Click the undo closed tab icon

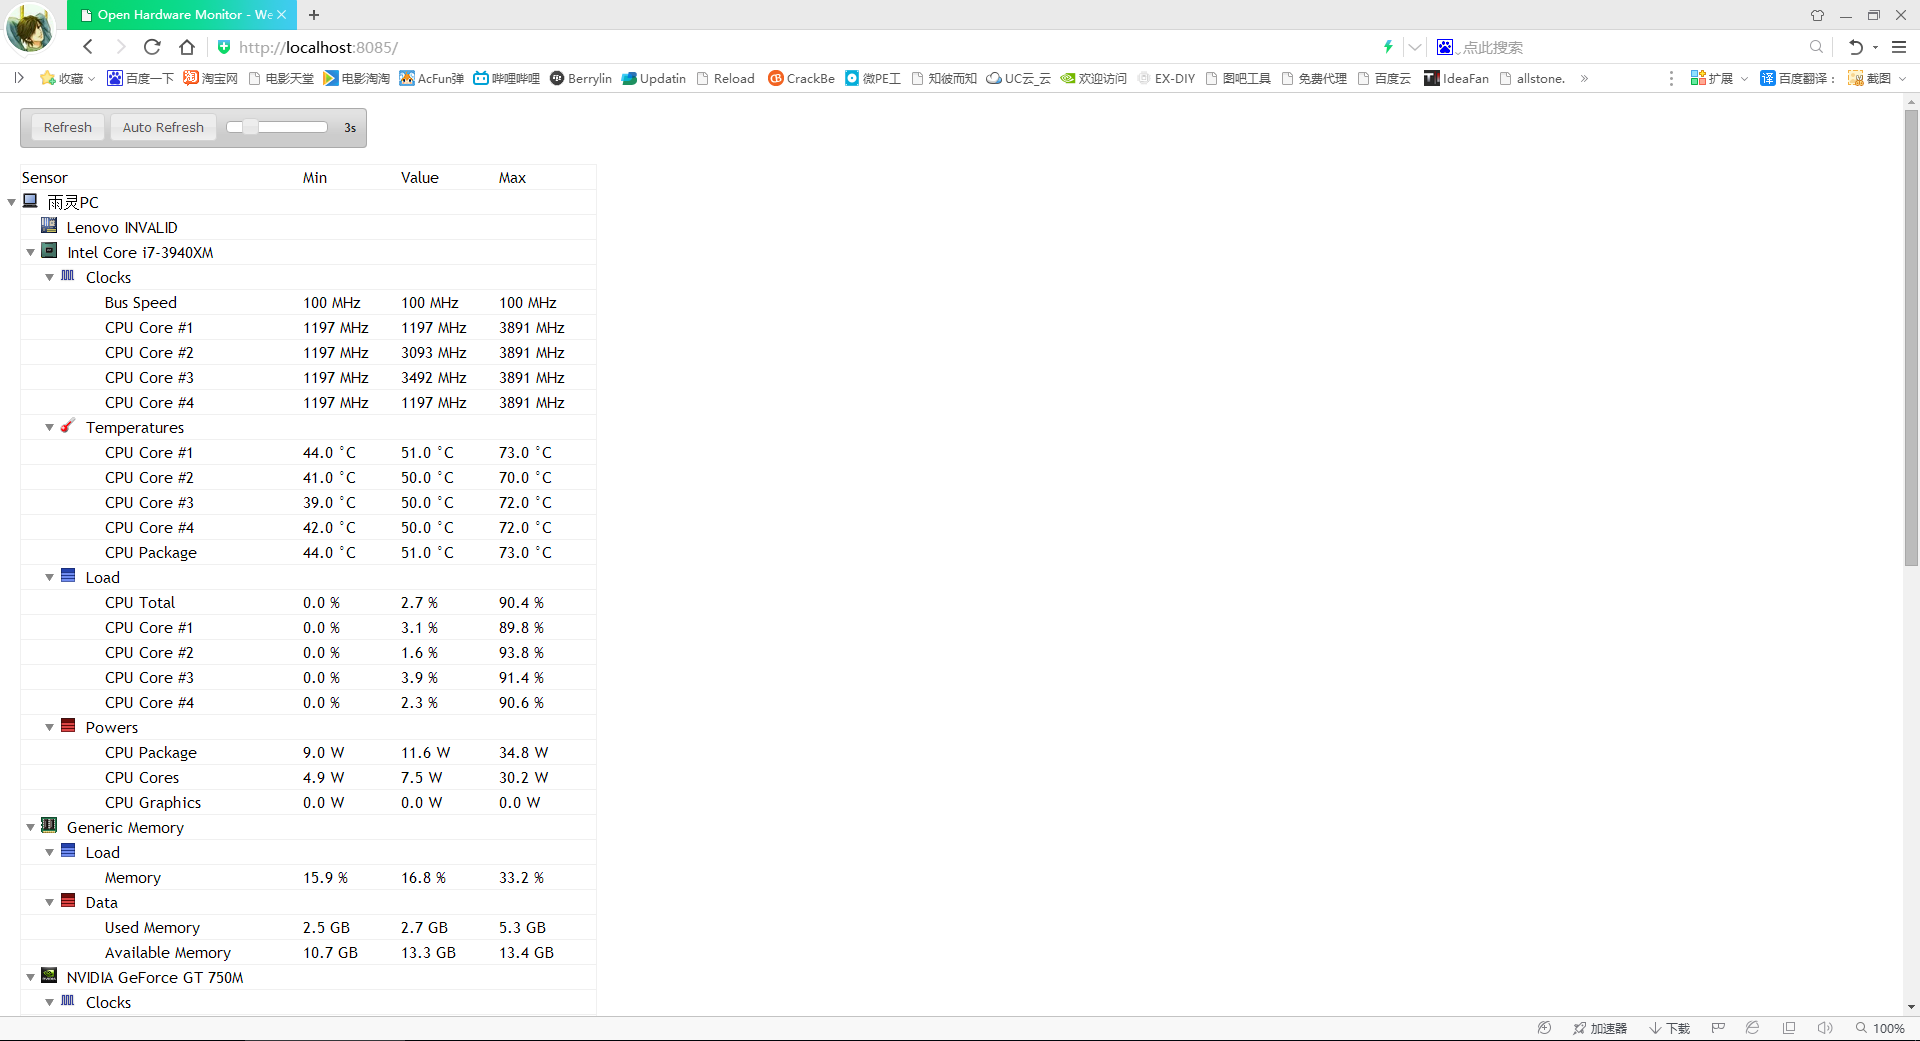click(x=1856, y=47)
